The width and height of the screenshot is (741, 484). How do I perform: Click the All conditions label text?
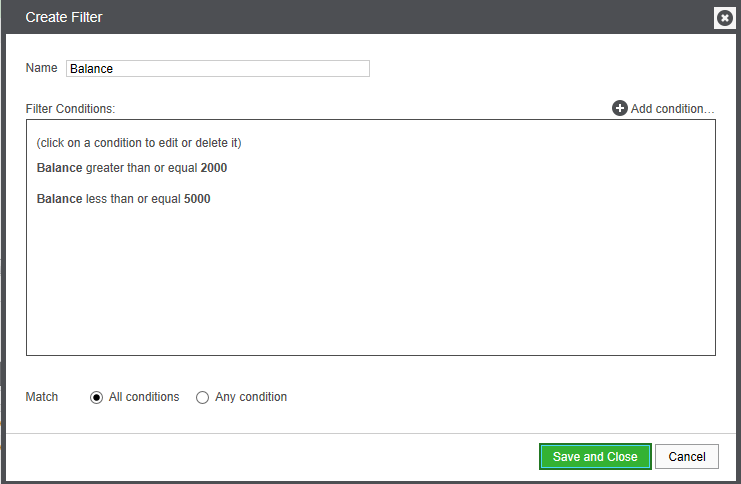(144, 397)
